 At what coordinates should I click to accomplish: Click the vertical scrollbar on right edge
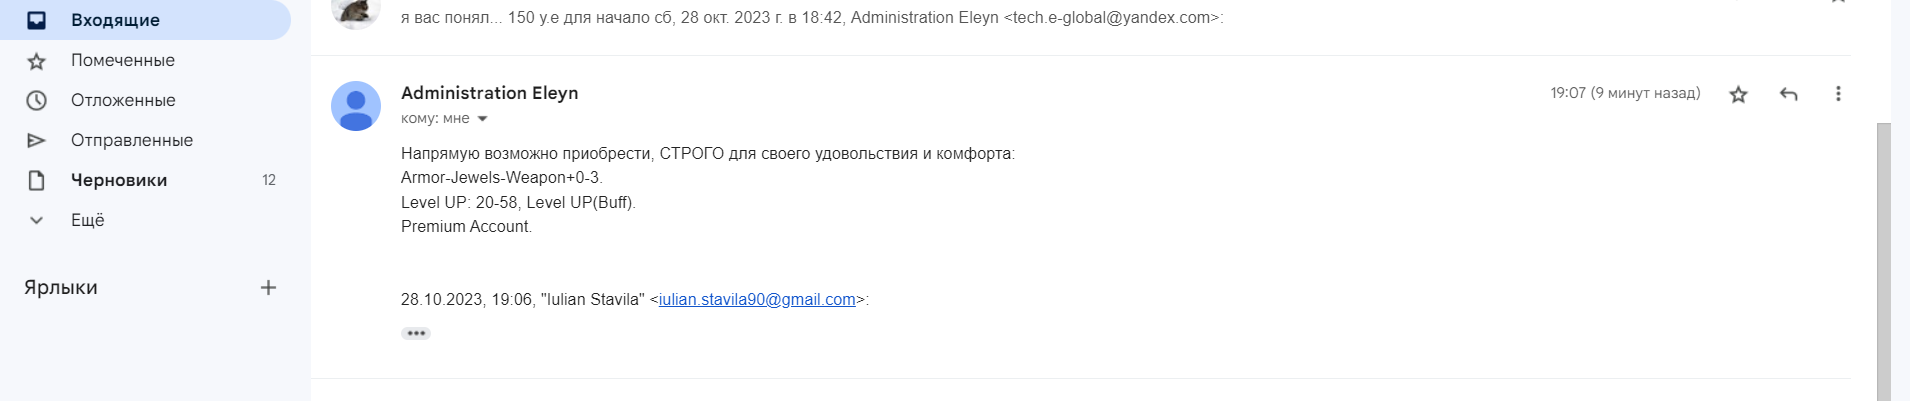tap(1884, 262)
